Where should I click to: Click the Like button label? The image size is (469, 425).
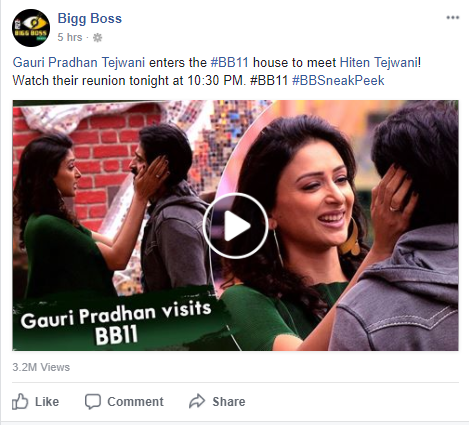(x=47, y=402)
